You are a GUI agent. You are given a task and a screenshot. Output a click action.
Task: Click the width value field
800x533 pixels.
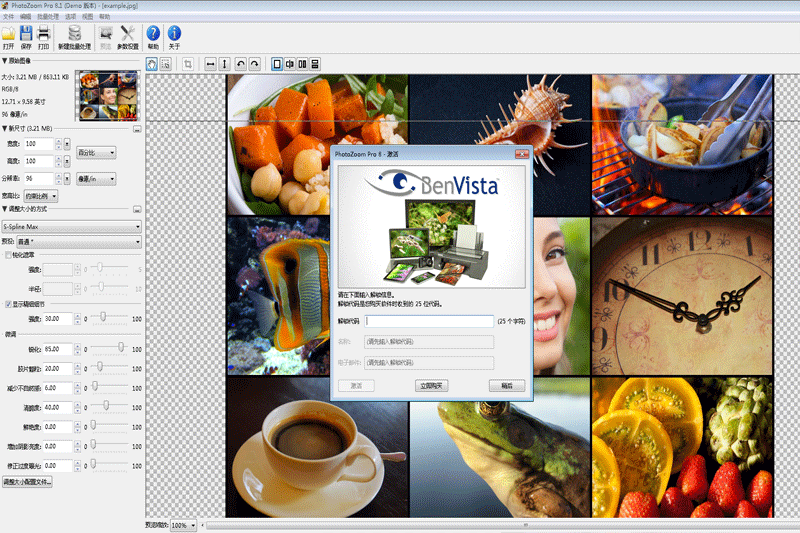39,144
